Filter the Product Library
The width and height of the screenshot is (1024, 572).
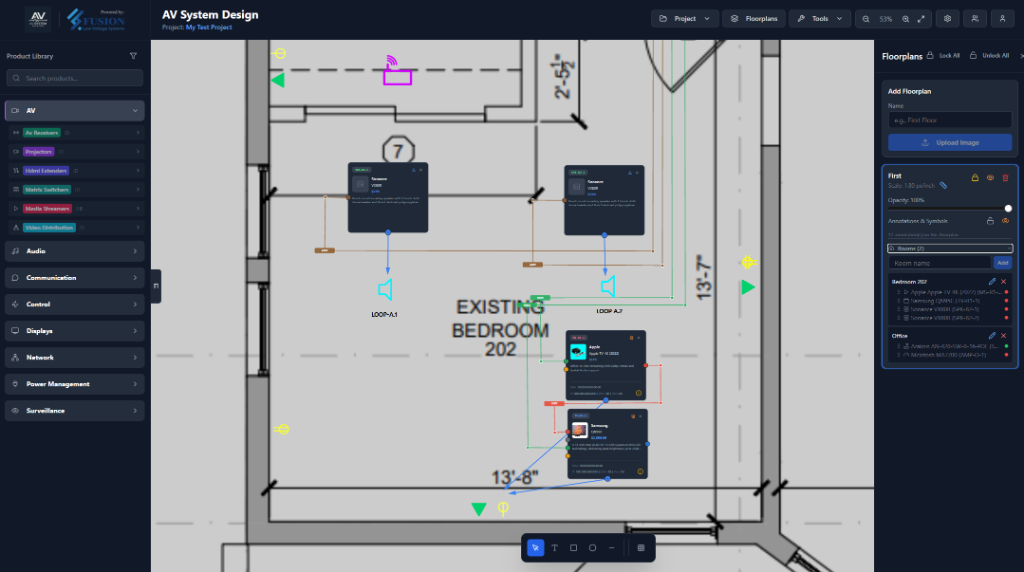[x=133, y=56]
